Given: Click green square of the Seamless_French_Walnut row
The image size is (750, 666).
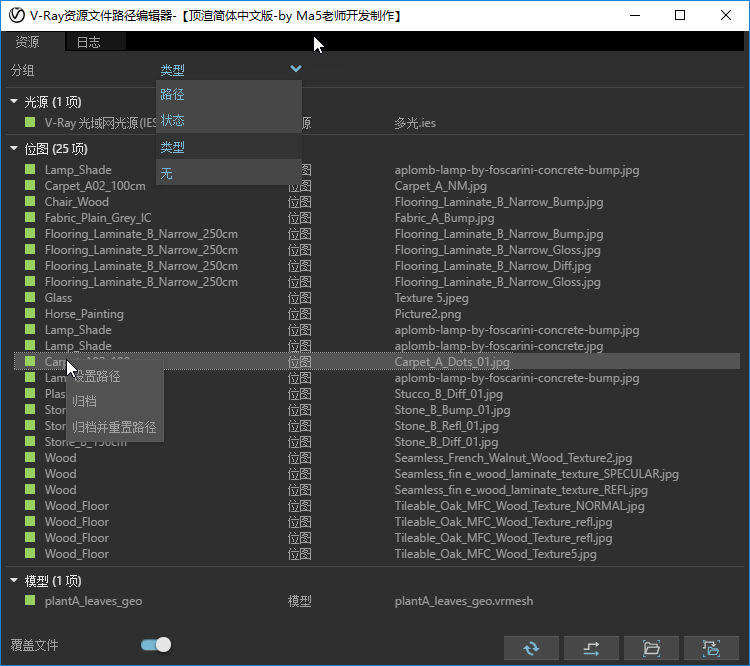Looking at the screenshot, I should (x=30, y=457).
